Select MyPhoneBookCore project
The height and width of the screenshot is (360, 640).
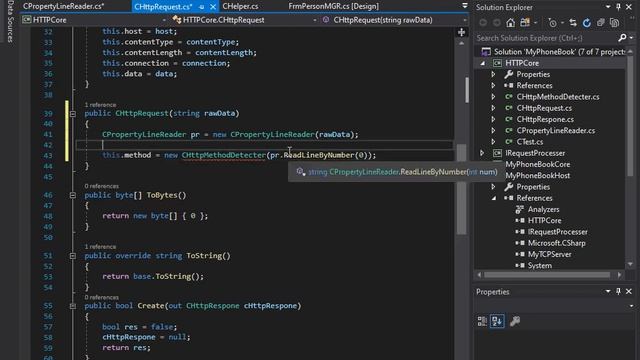click(x=538, y=164)
